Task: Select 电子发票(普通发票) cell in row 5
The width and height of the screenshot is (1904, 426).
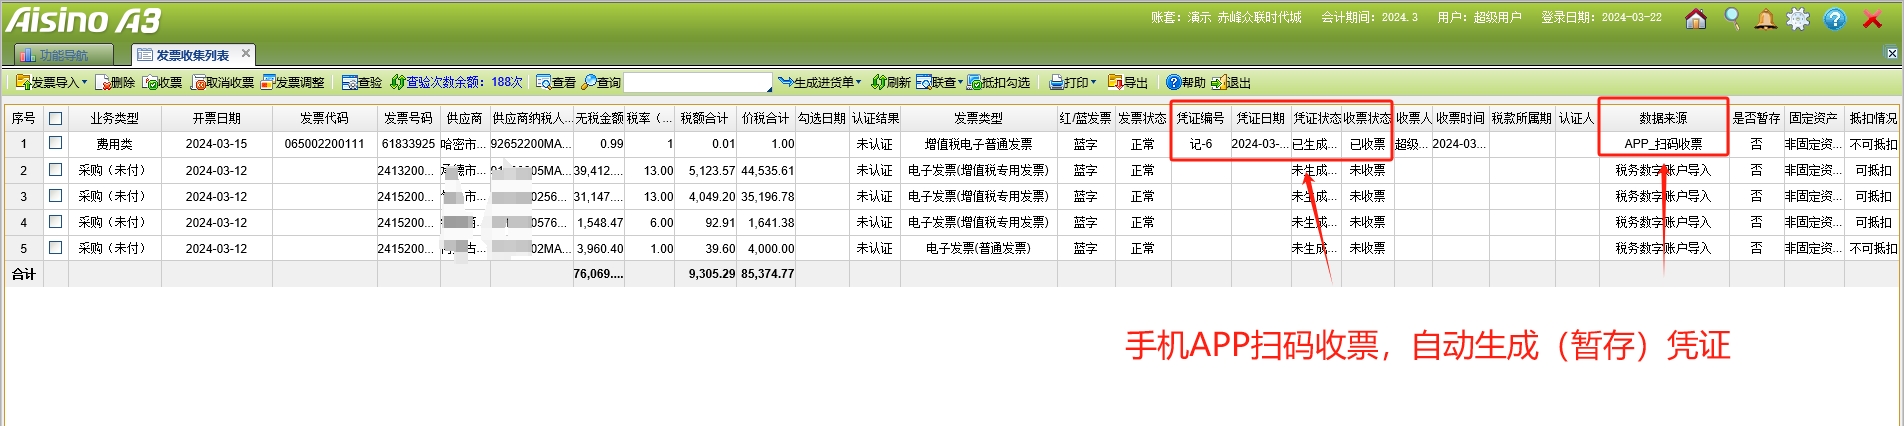Action: pos(978,248)
